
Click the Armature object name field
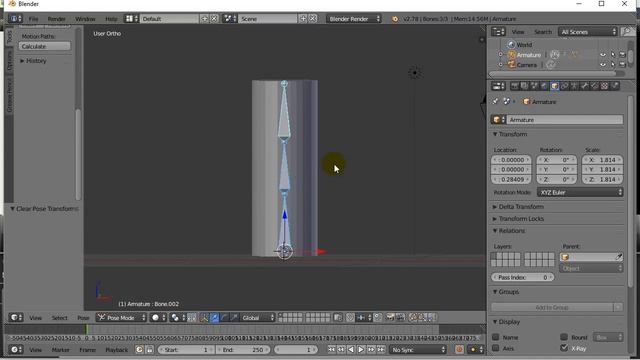565,120
